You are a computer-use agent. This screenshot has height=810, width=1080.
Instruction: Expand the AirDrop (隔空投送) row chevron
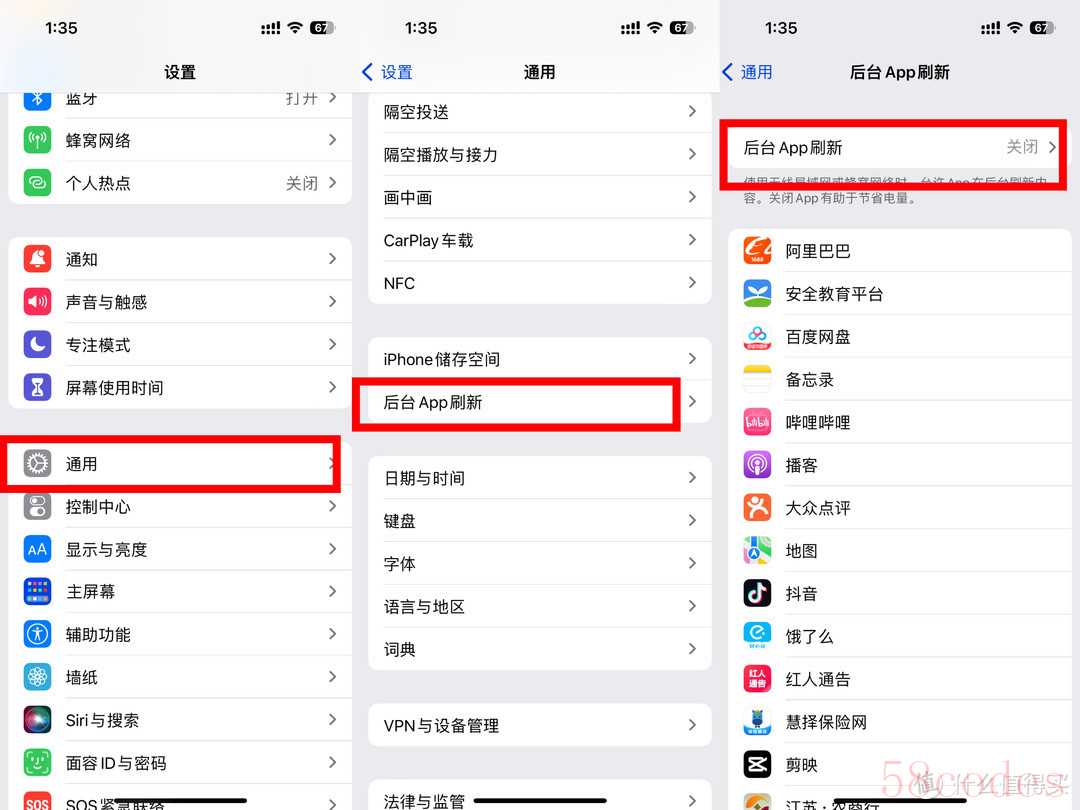tap(692, 112)
